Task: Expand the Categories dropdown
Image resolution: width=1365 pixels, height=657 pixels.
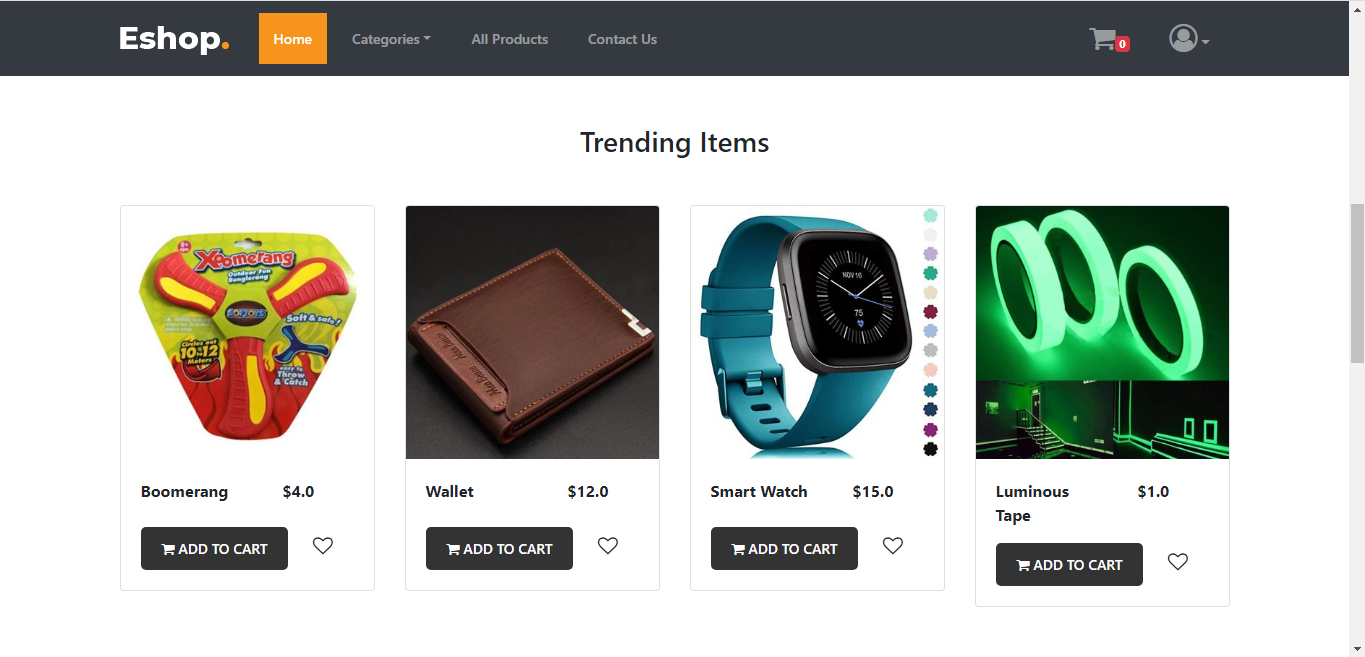Action: pyautogui.click(x=391, y=39)
